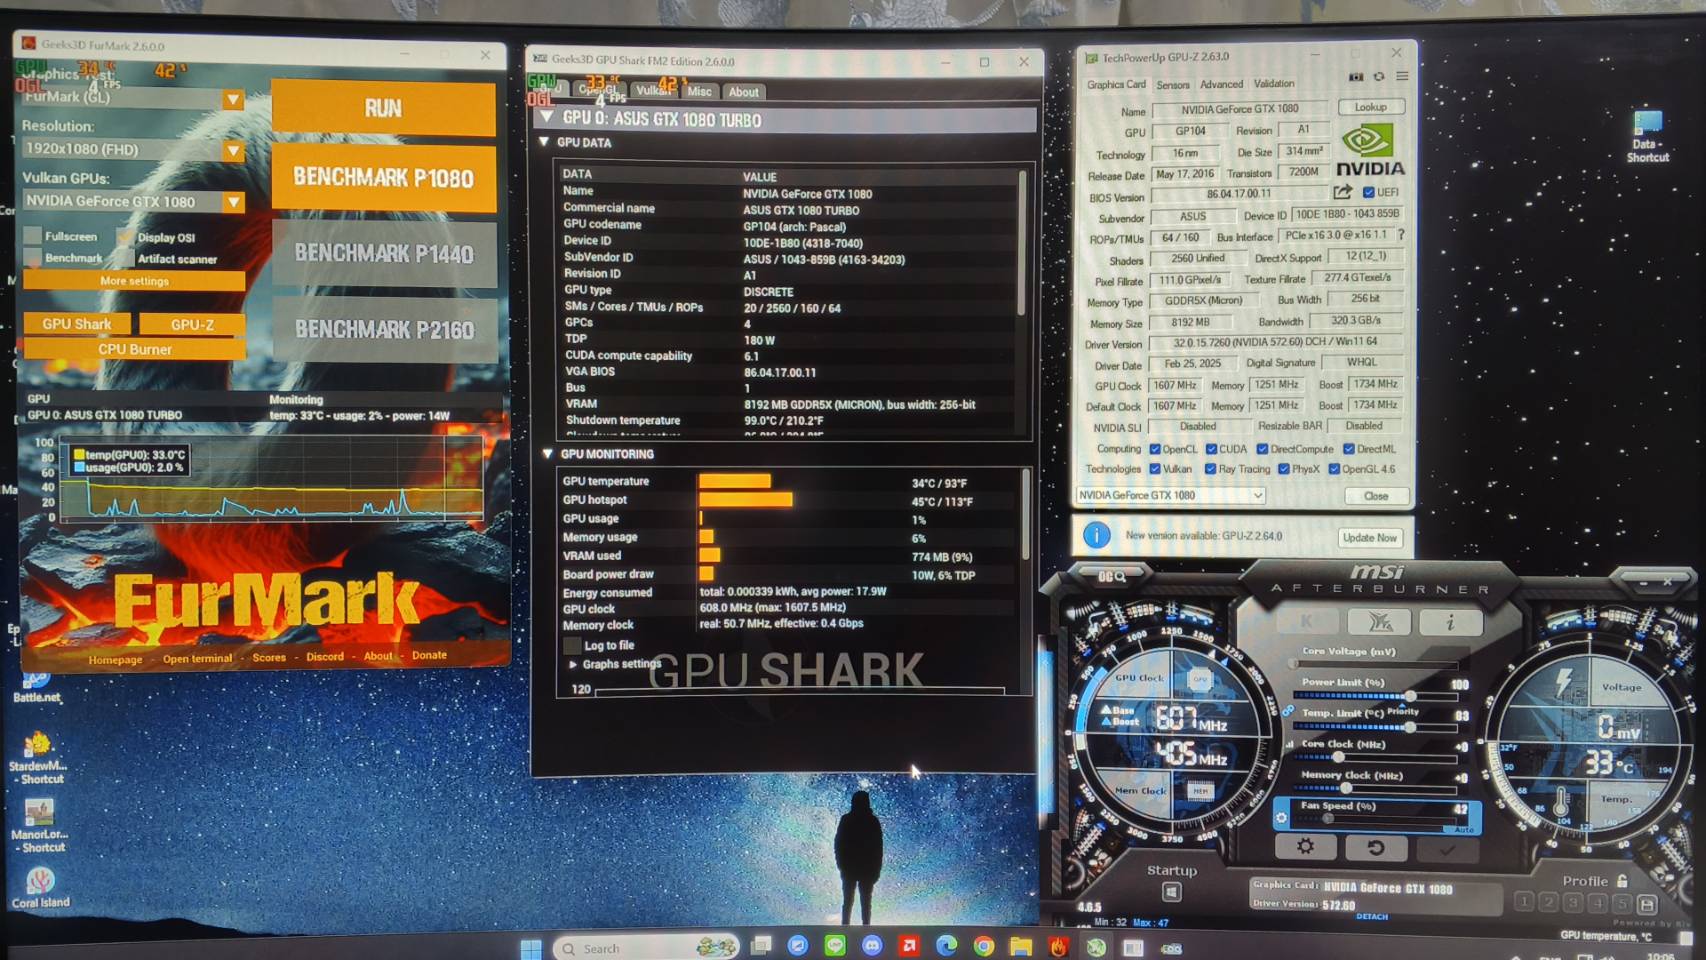Open the About tab in GPU Shark

point(743,92)
